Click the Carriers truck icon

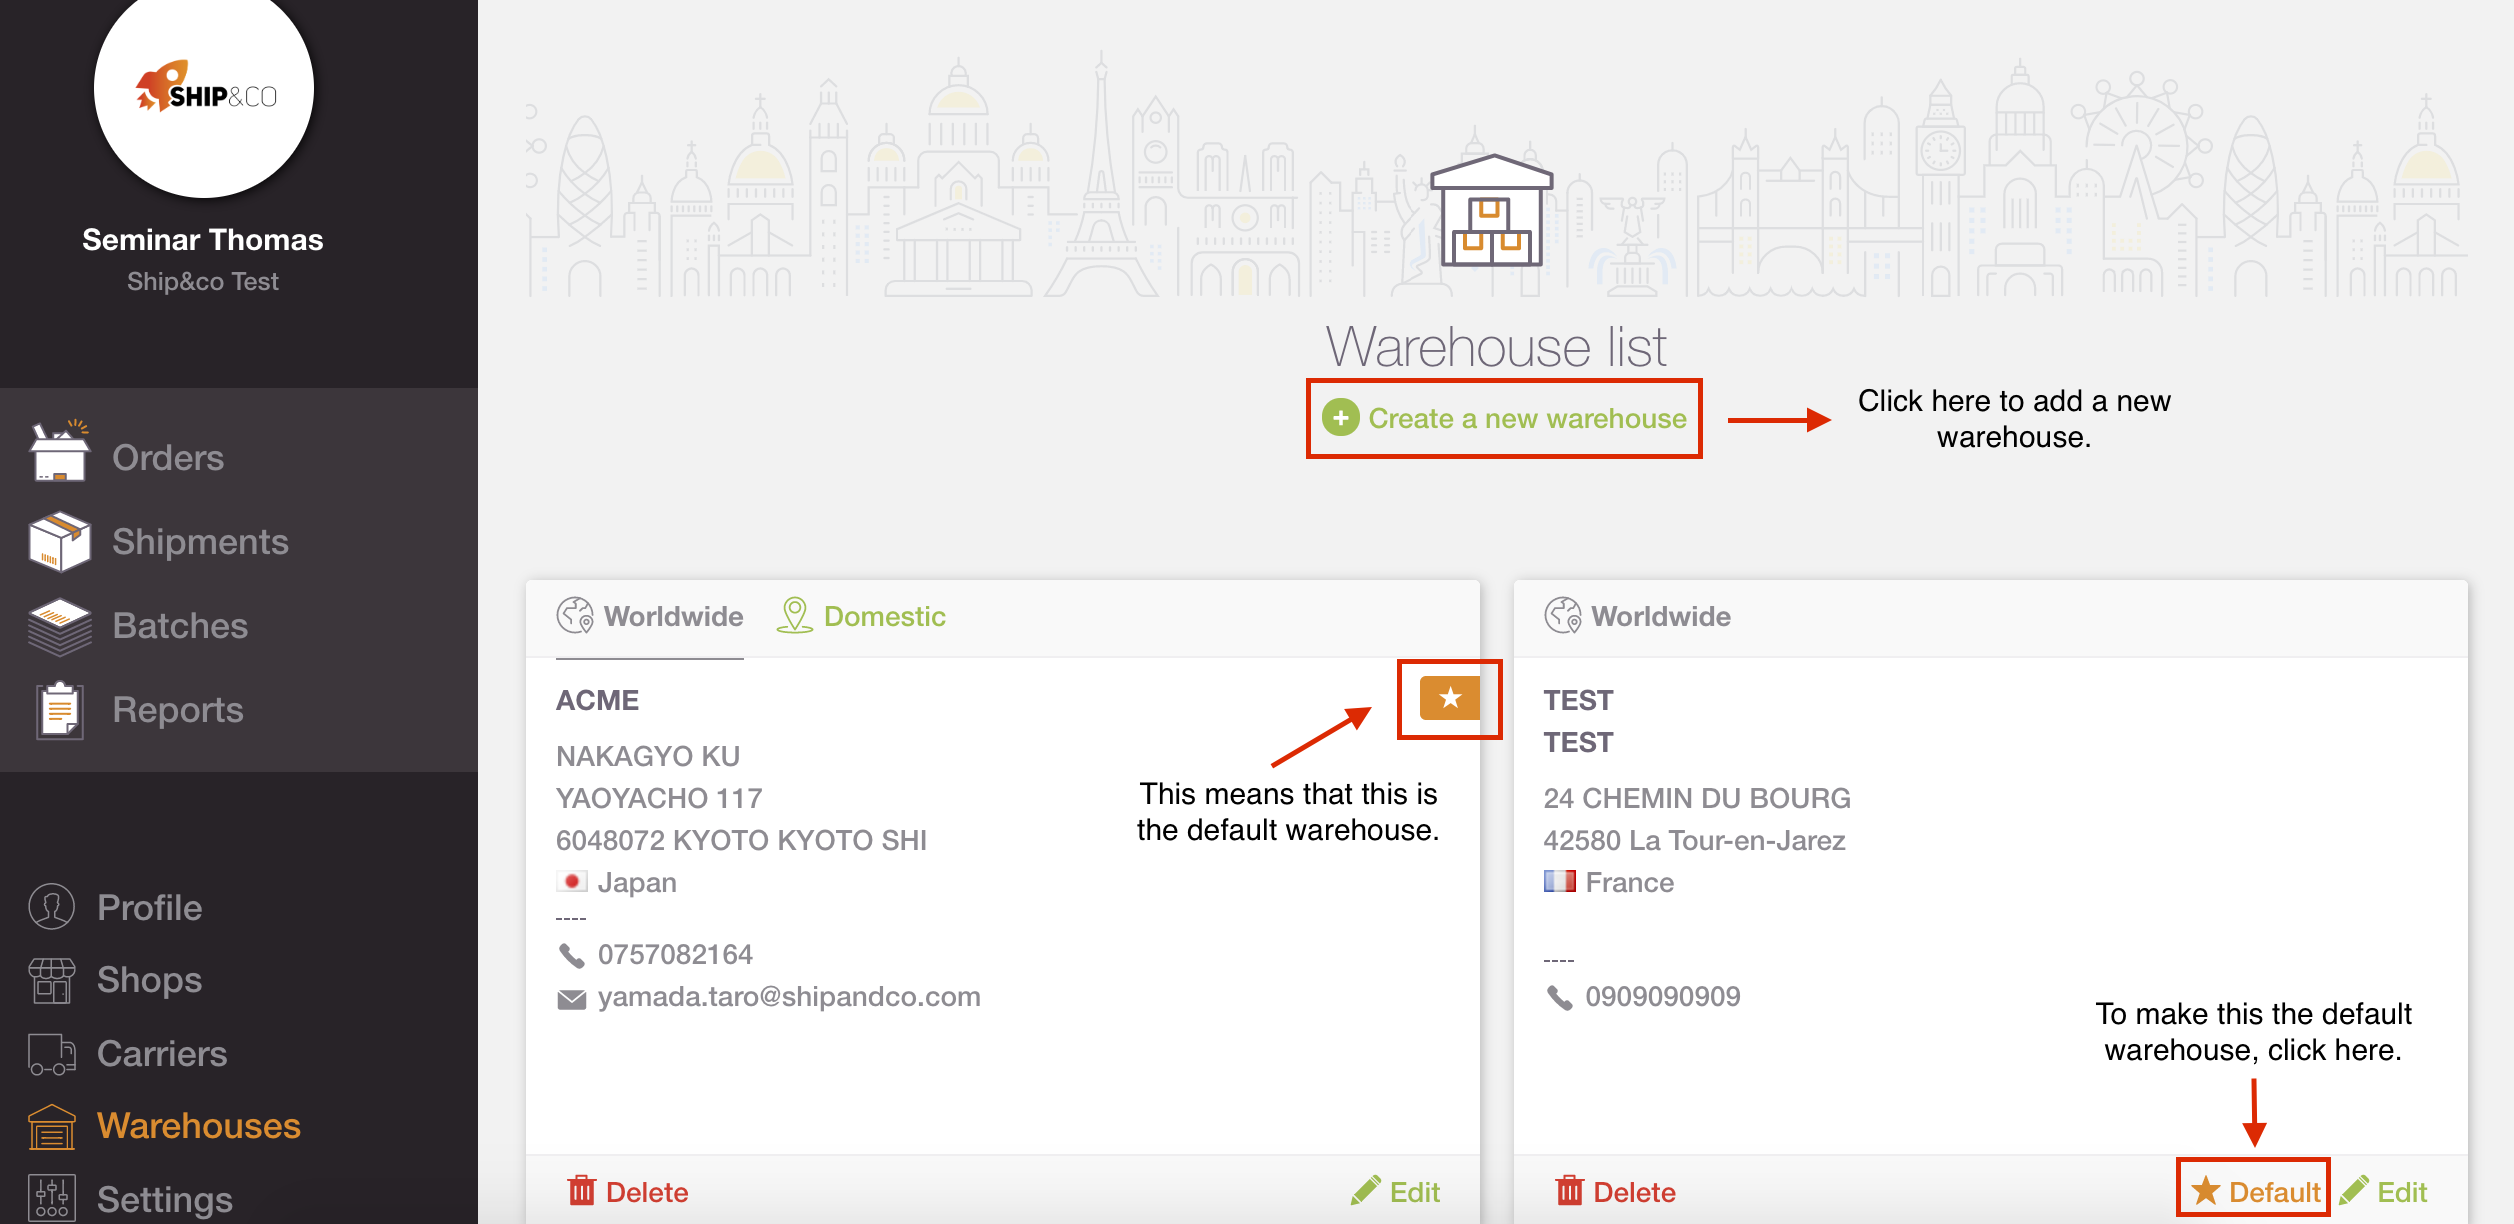point(52,1054)
